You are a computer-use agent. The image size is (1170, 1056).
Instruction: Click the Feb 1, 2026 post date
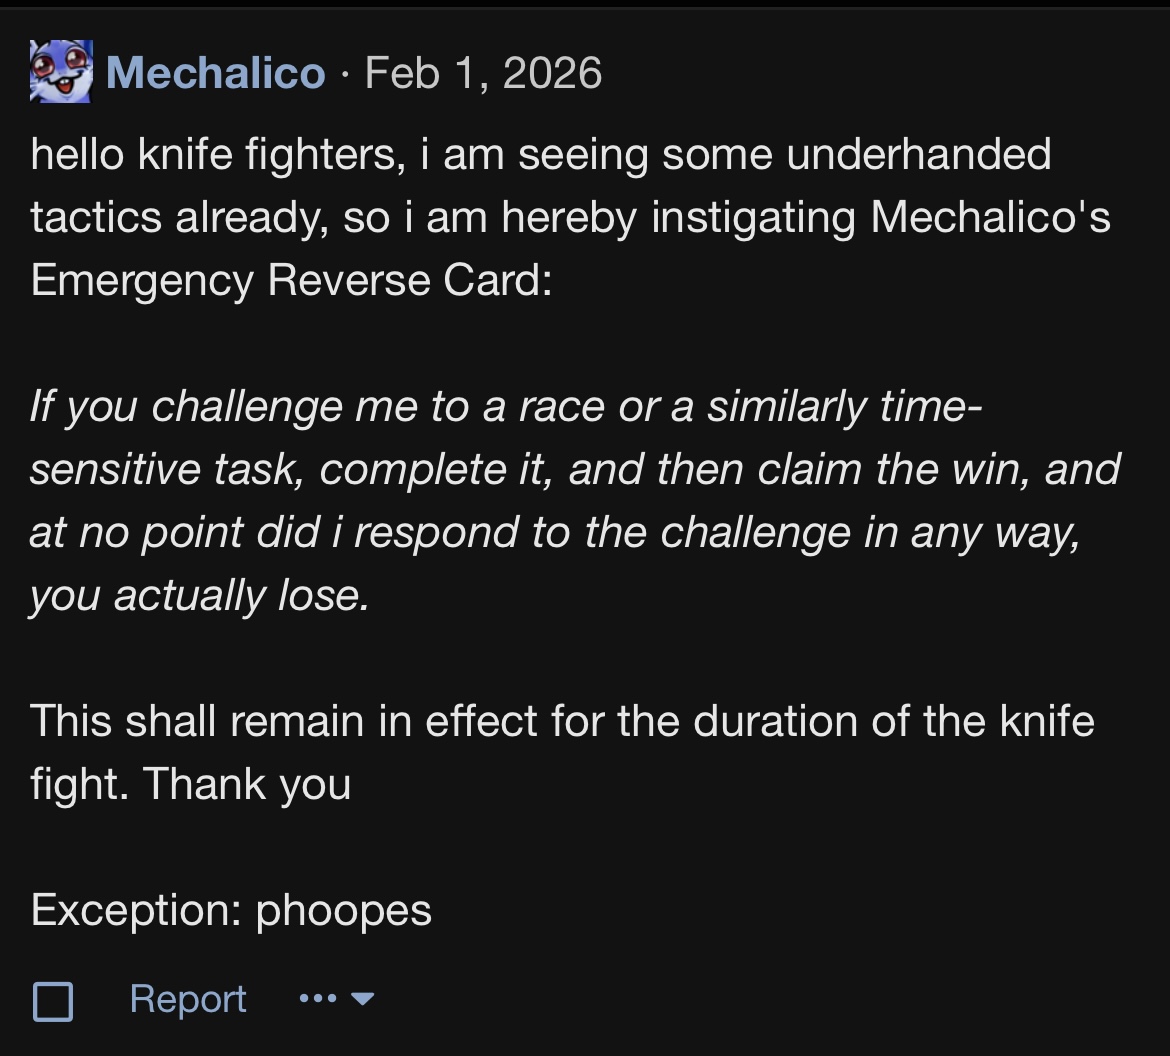484,73
